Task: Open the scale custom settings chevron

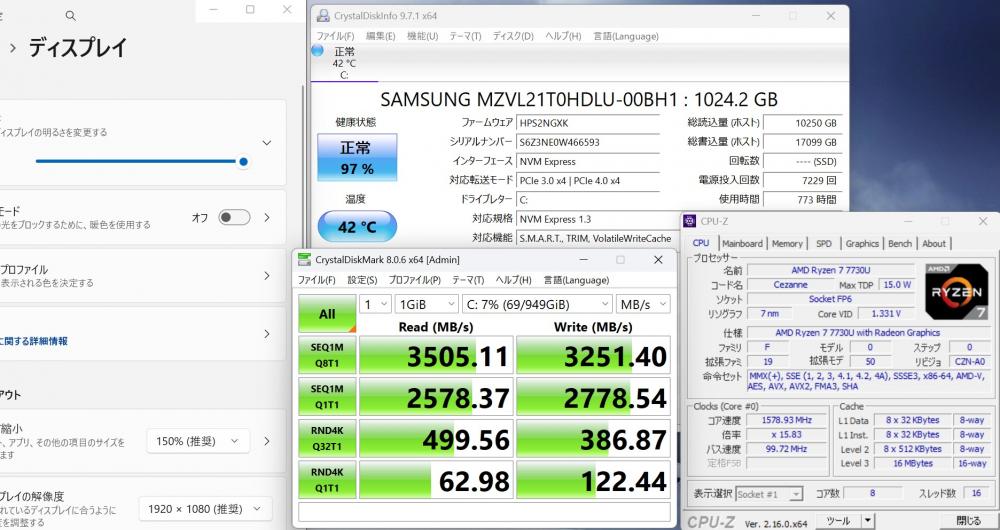Action: (x=267, y=441)
